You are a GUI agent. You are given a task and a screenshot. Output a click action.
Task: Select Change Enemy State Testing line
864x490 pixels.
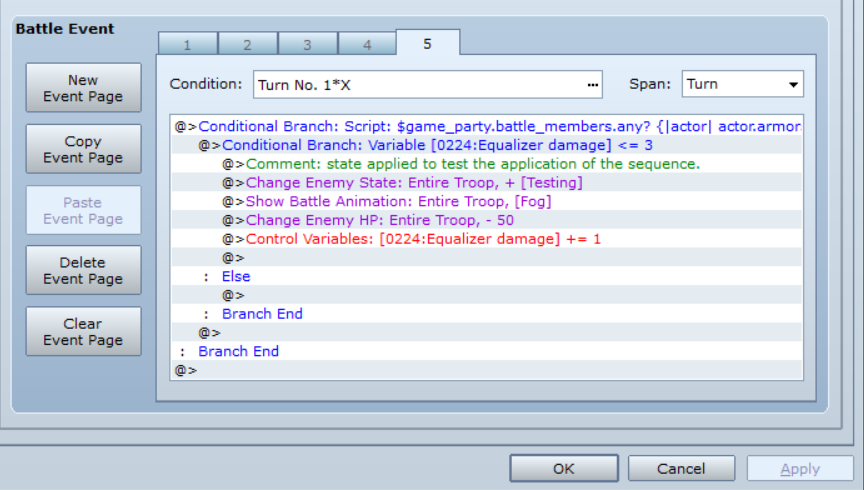coord(487,183)
